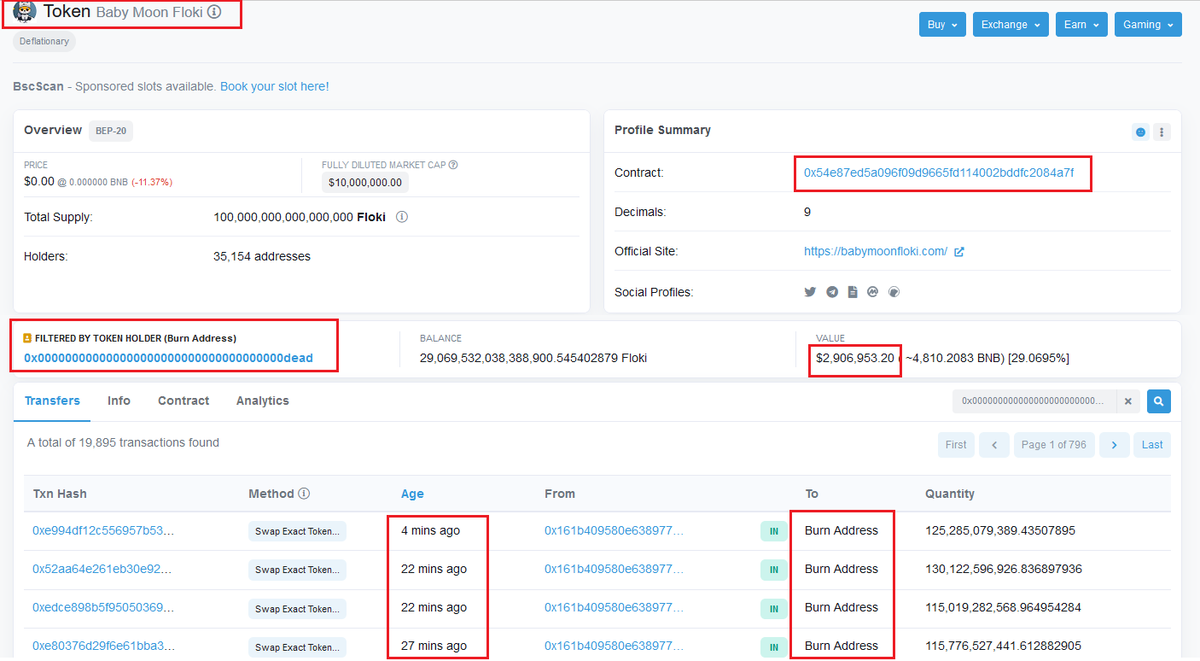This screenshot has width=1200, height=661.
Task: Go to the previous page arrow
Action: coord(994,445)
